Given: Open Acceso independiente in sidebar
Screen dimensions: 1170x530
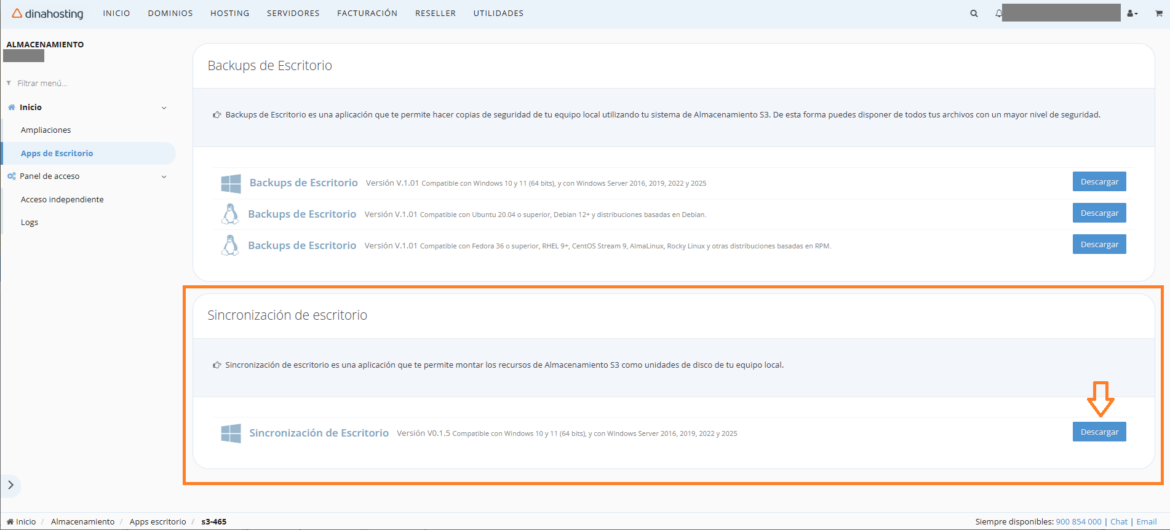Looking at the screenshot, I should pos(62,199).
